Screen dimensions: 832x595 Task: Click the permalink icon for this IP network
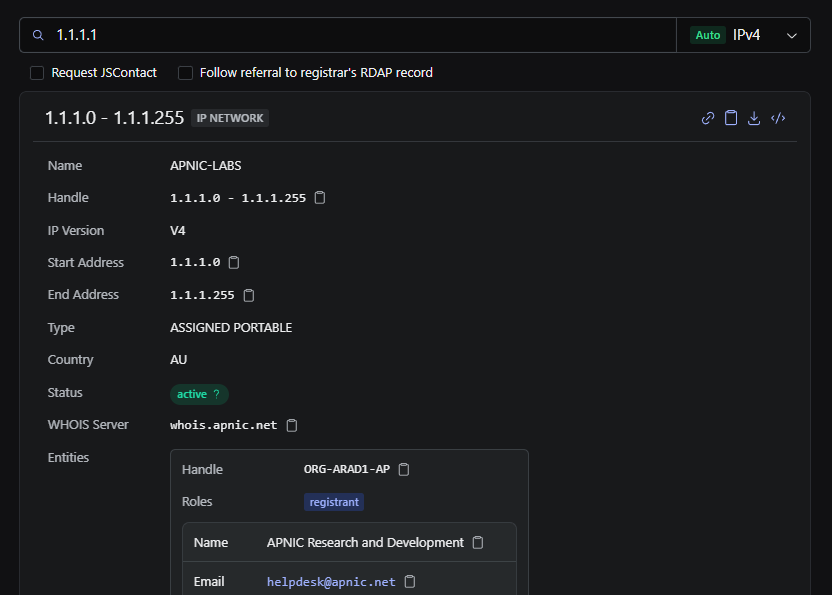[x=707, y=117]
